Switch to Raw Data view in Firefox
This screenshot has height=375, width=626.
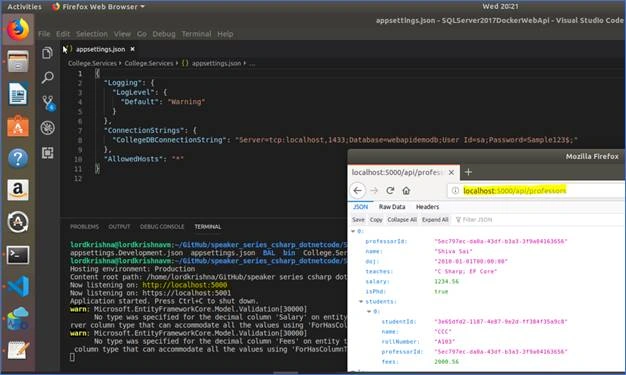392,207
